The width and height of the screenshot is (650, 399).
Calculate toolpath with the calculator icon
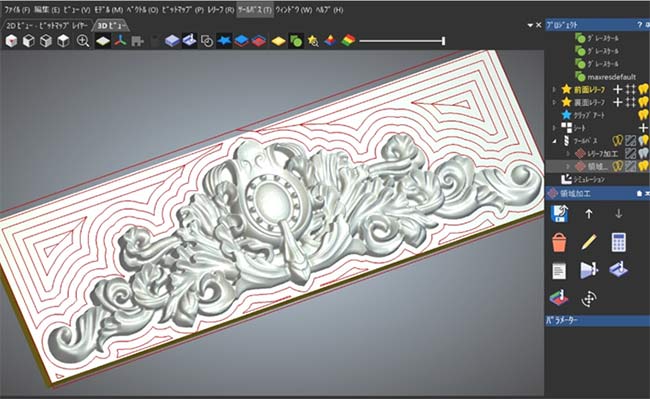coord(618,242)
